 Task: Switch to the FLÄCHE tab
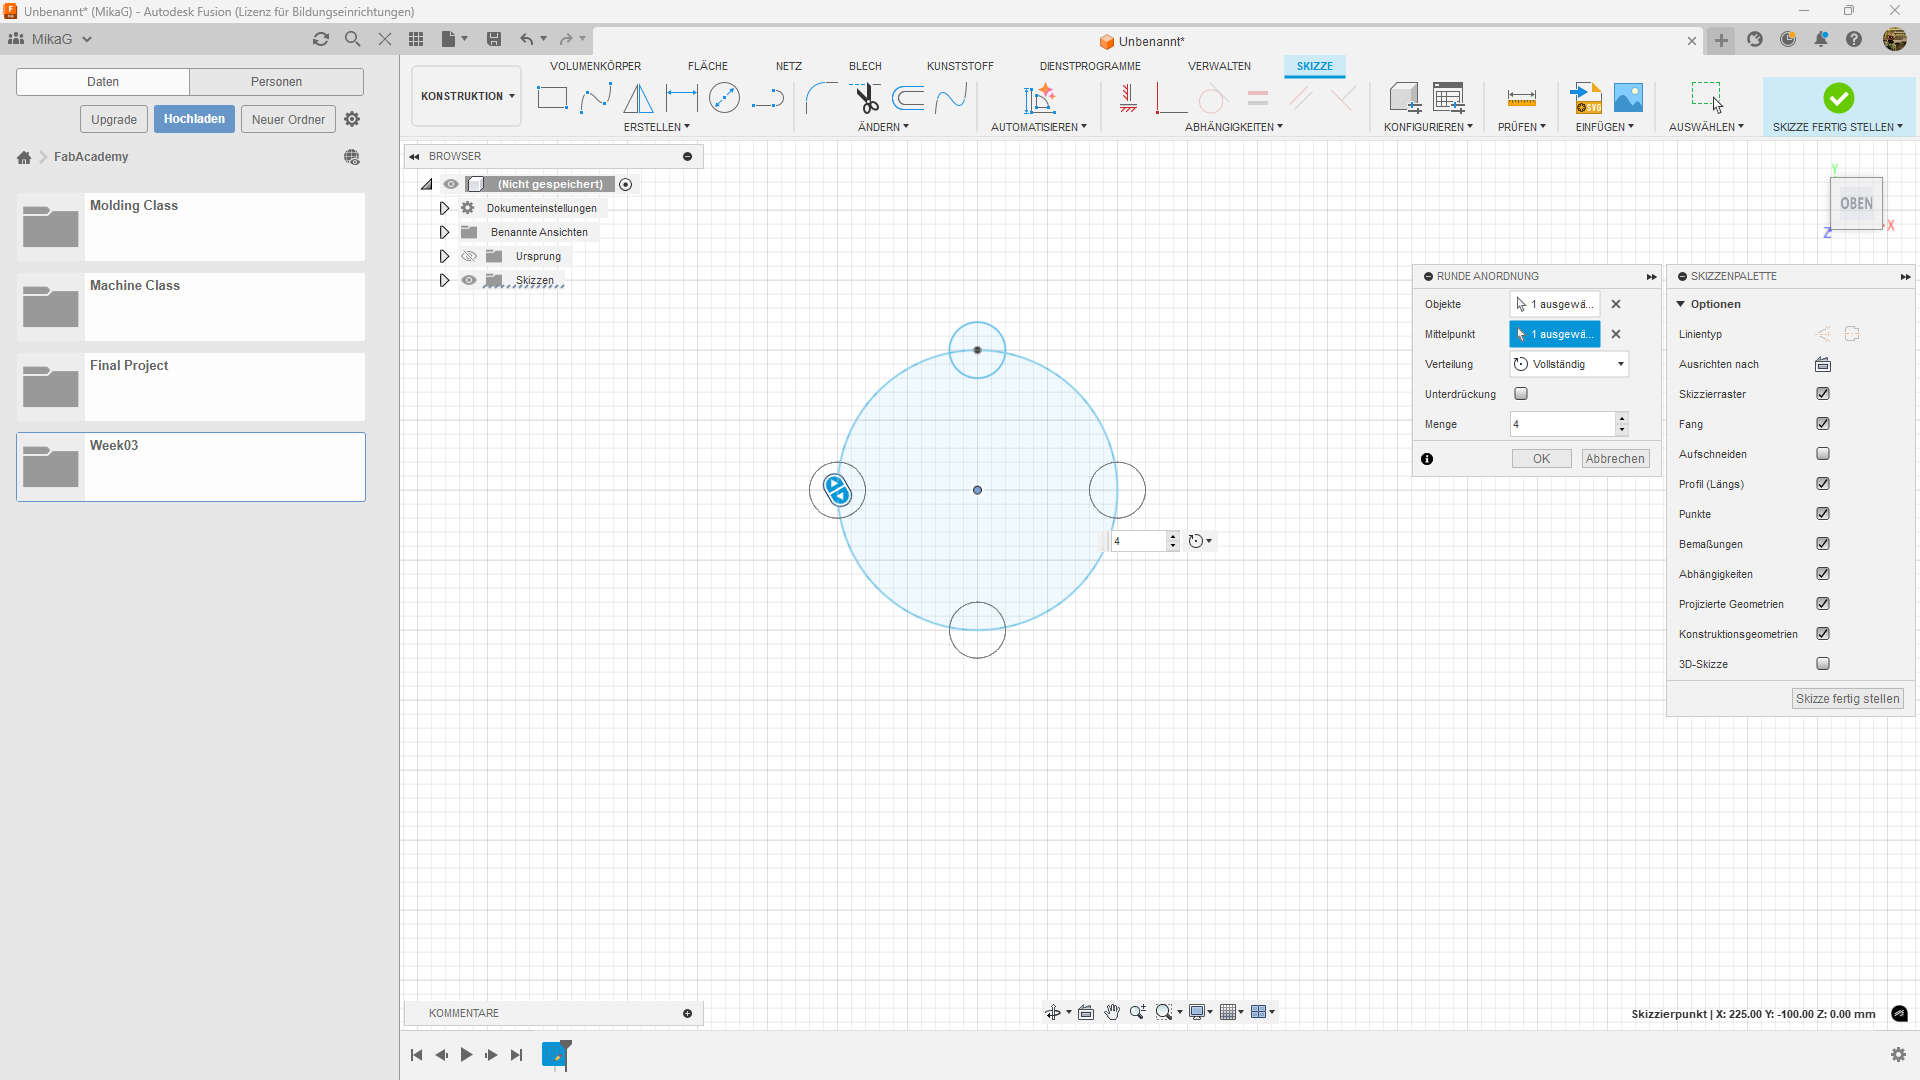[707, 66]
